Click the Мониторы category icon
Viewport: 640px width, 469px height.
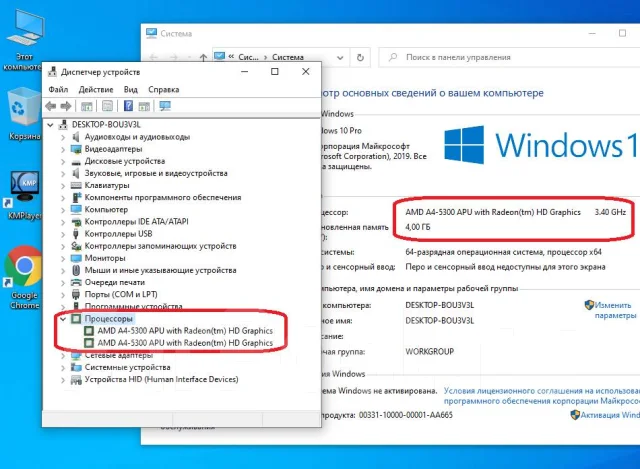pos(76,258)
